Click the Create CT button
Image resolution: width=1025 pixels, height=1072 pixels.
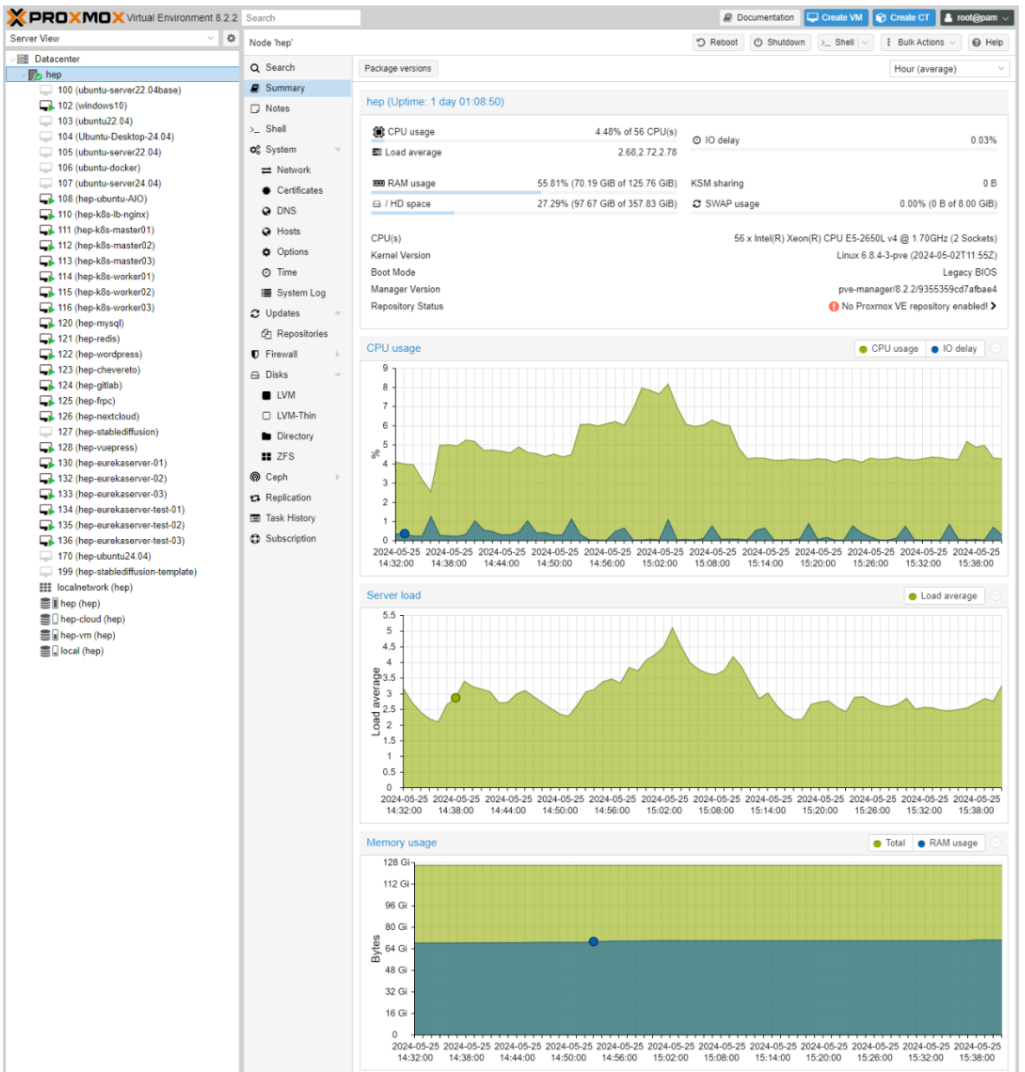(904, 18)
